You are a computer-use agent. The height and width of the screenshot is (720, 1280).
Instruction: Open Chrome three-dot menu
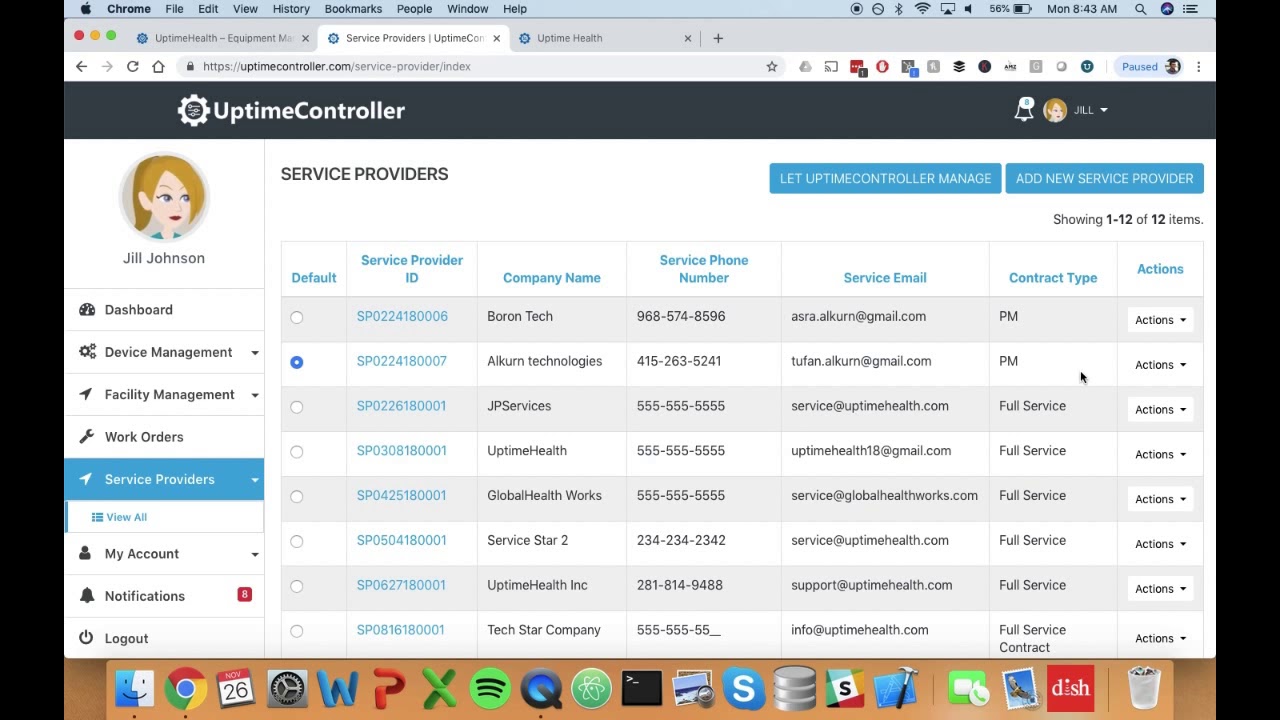1199,66
